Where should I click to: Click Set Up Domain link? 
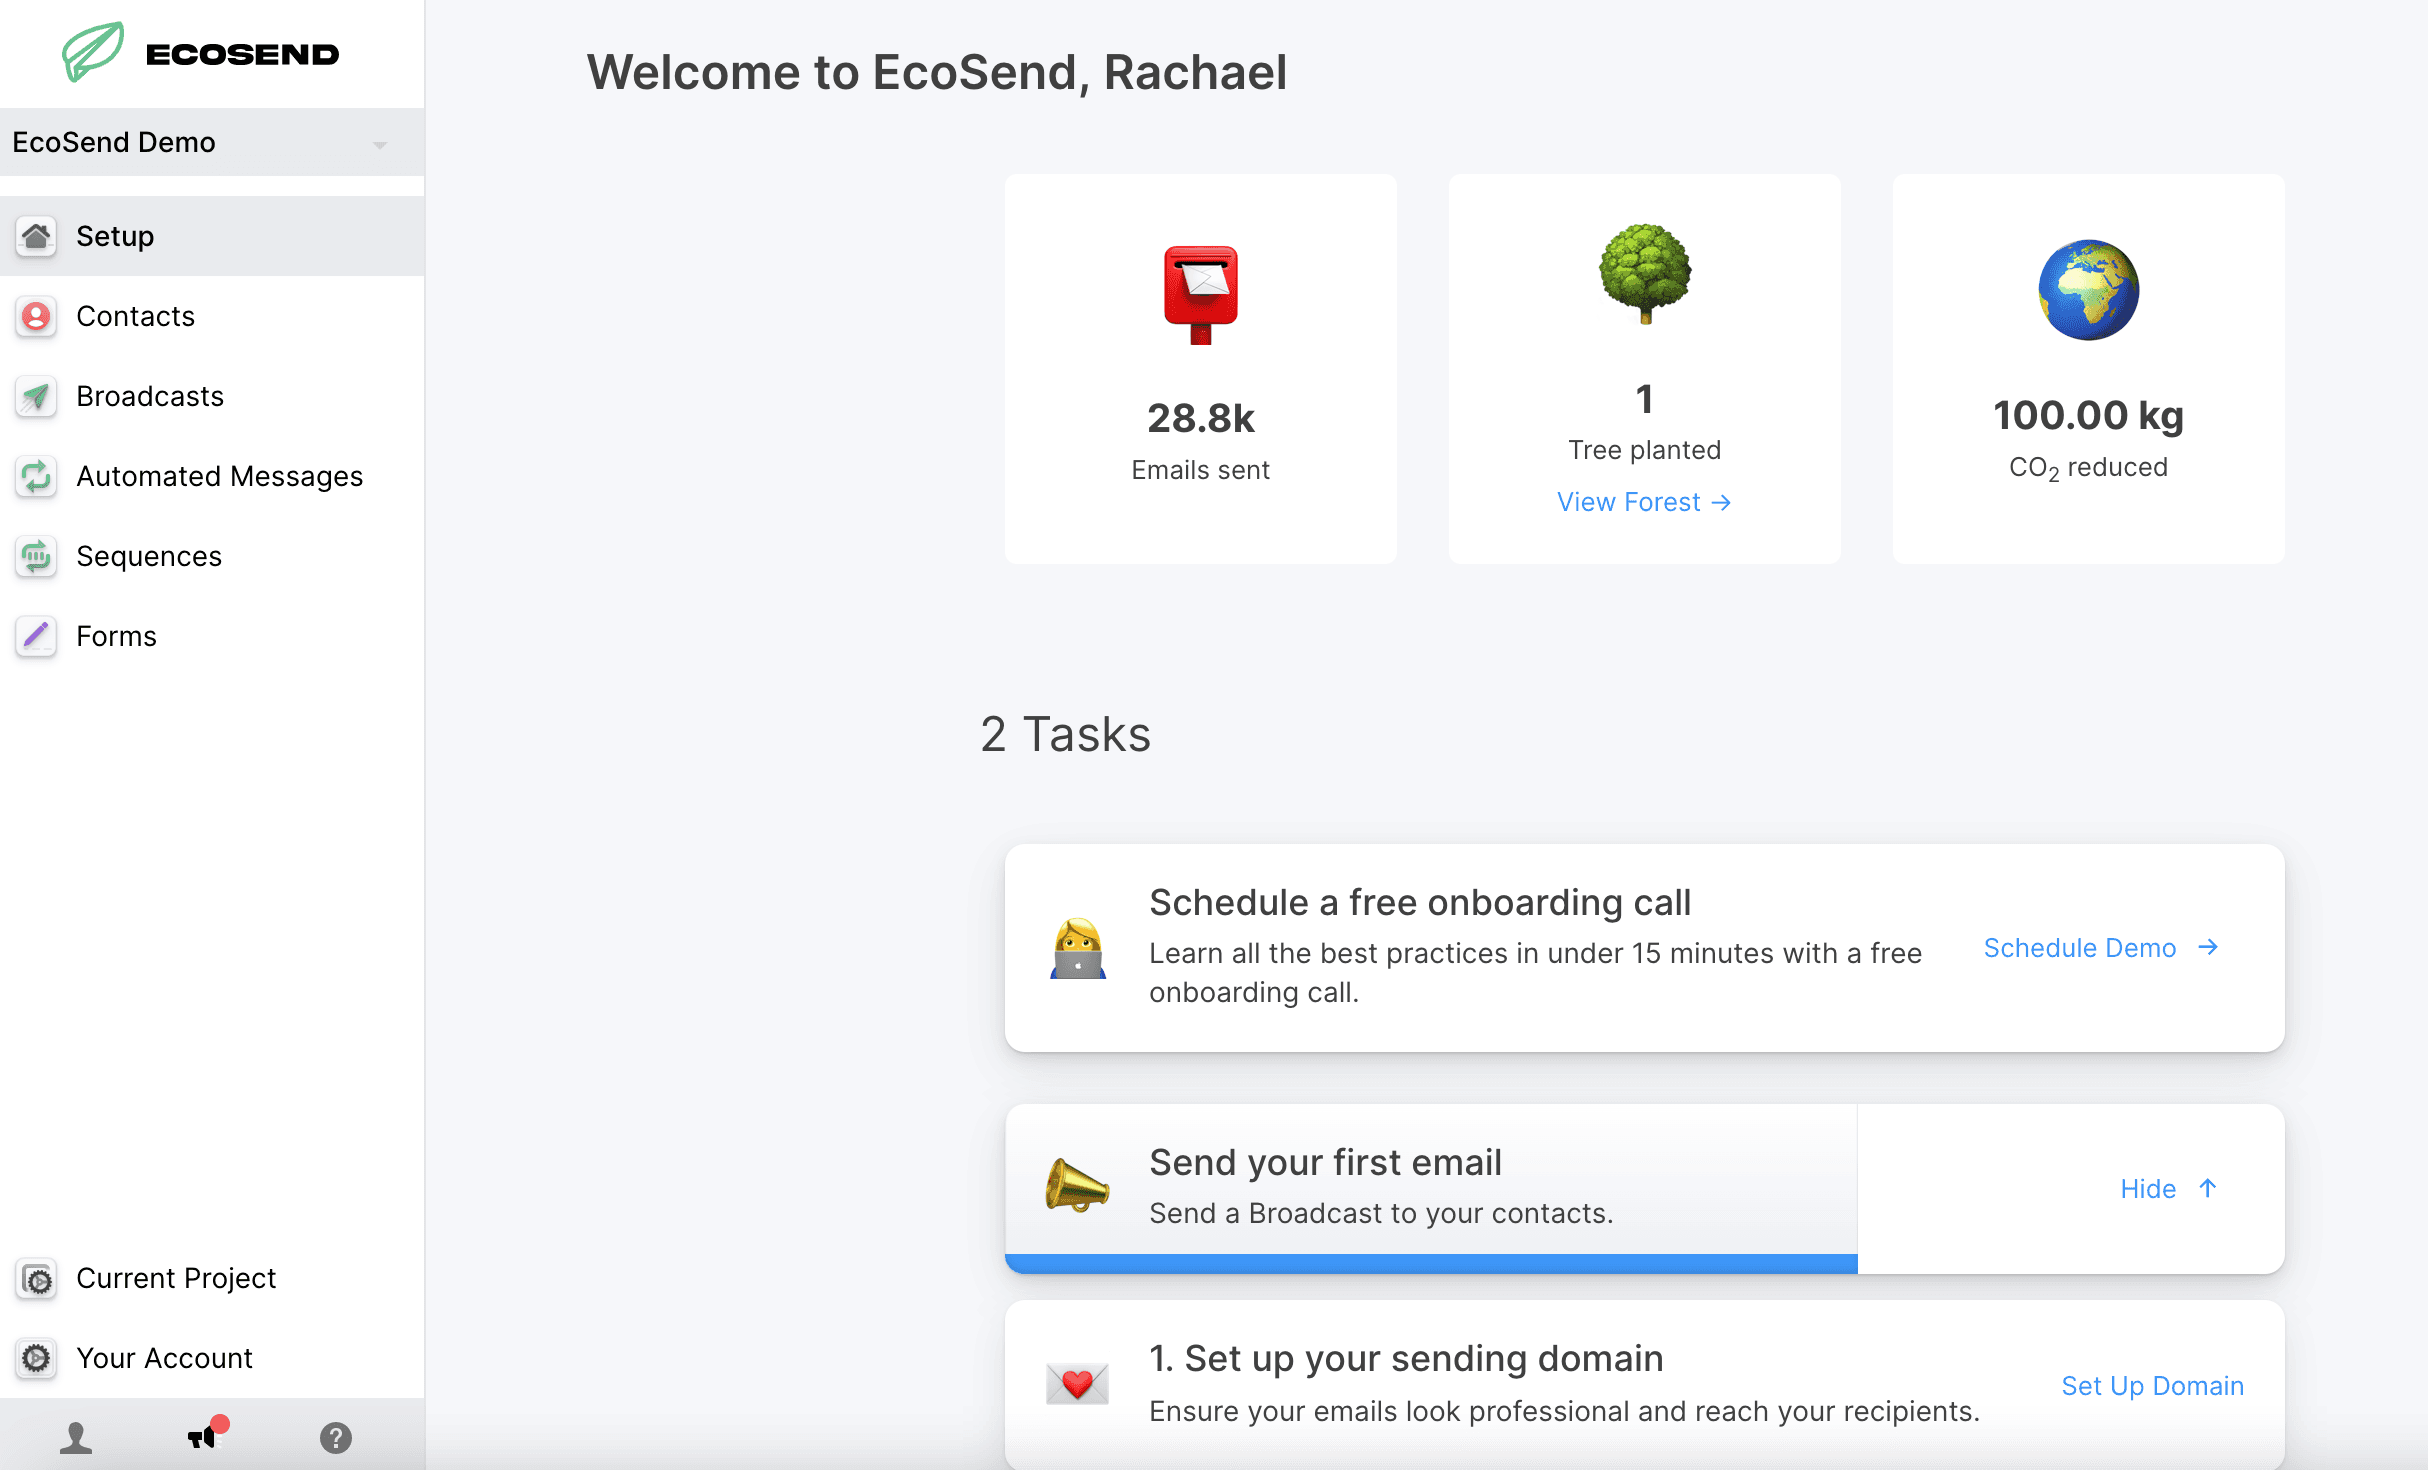point(2152,1386)
